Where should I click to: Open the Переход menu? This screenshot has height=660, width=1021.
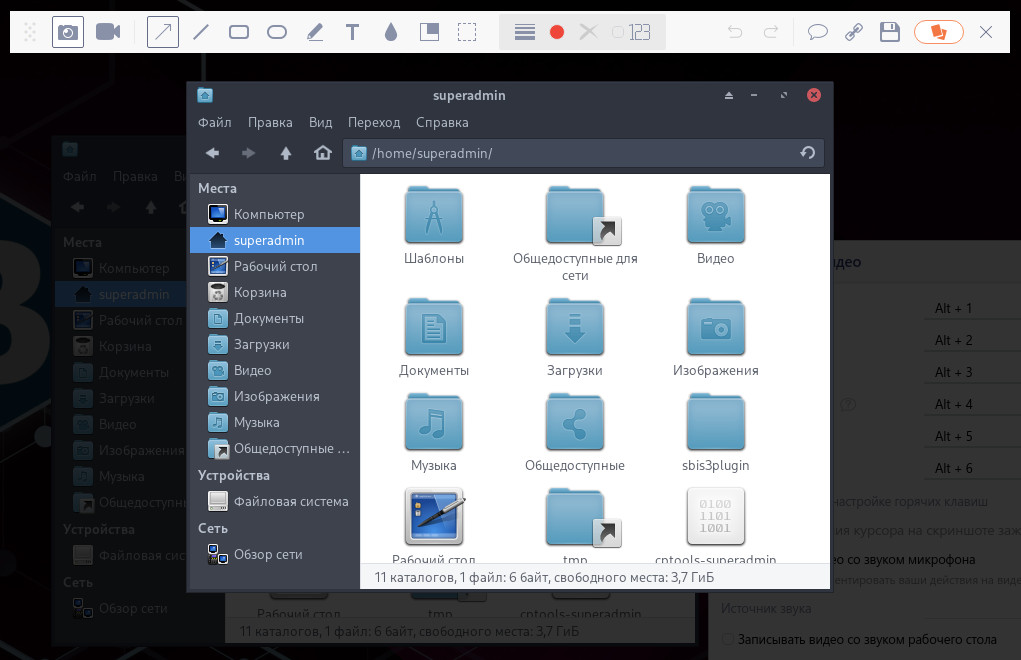(x=373, y=123)
